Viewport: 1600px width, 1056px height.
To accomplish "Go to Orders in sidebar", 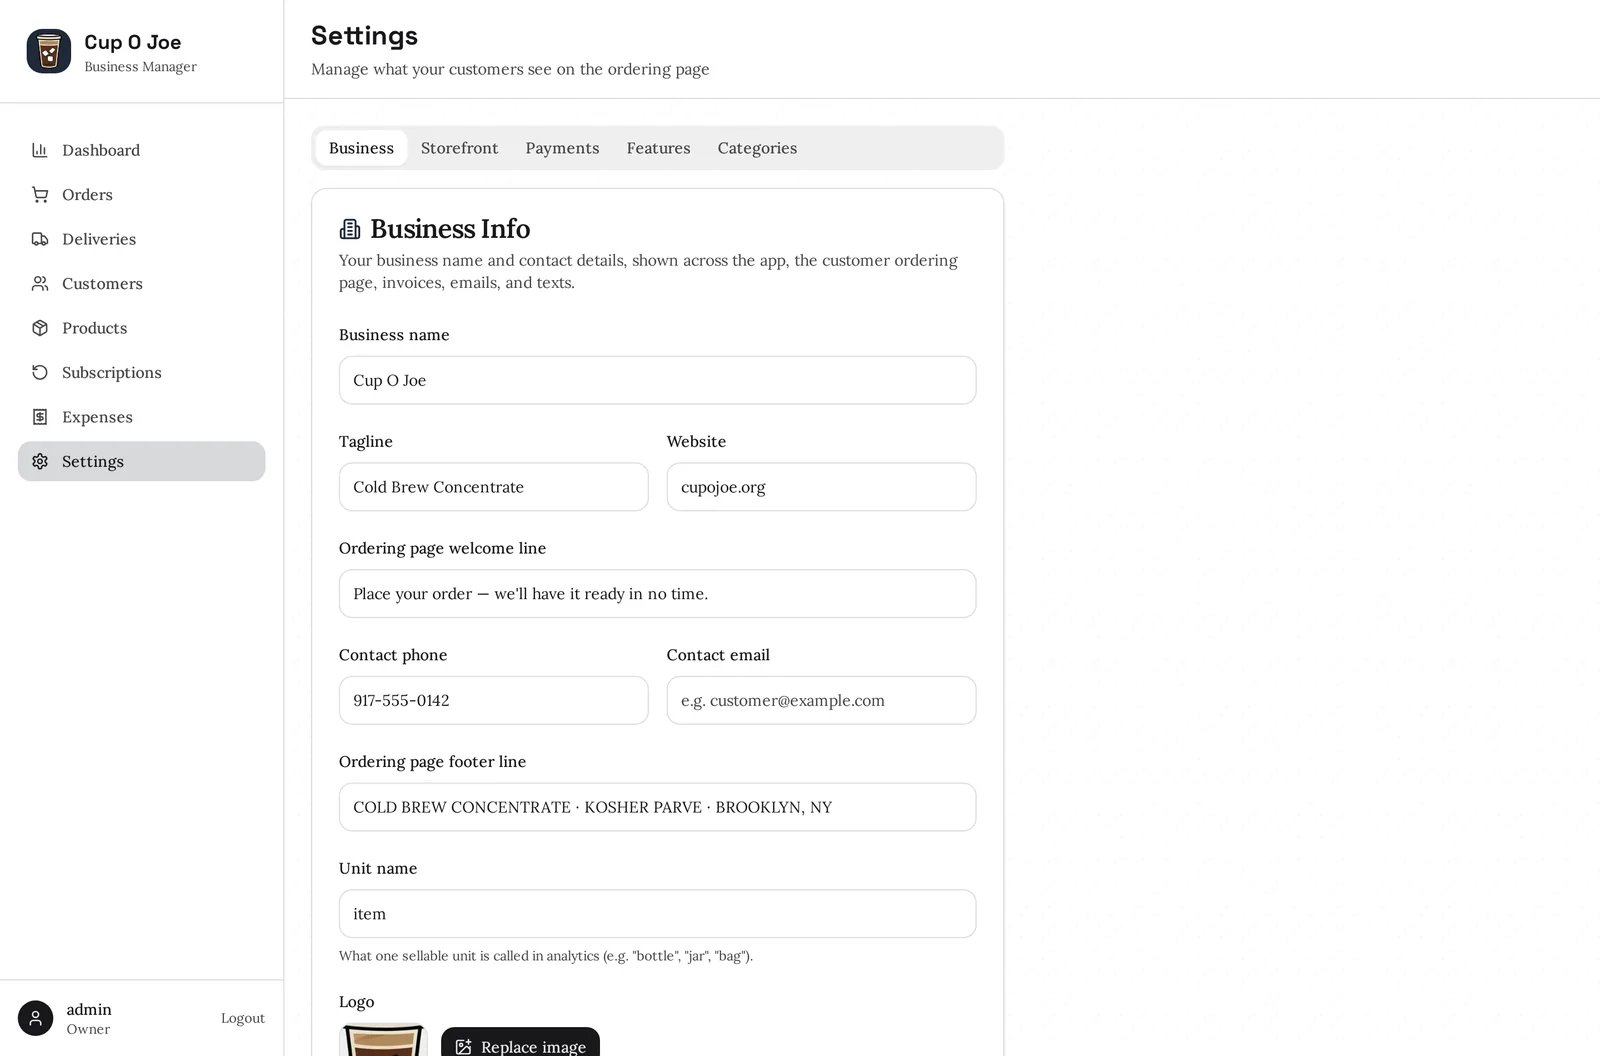I will tap(142, 195).
